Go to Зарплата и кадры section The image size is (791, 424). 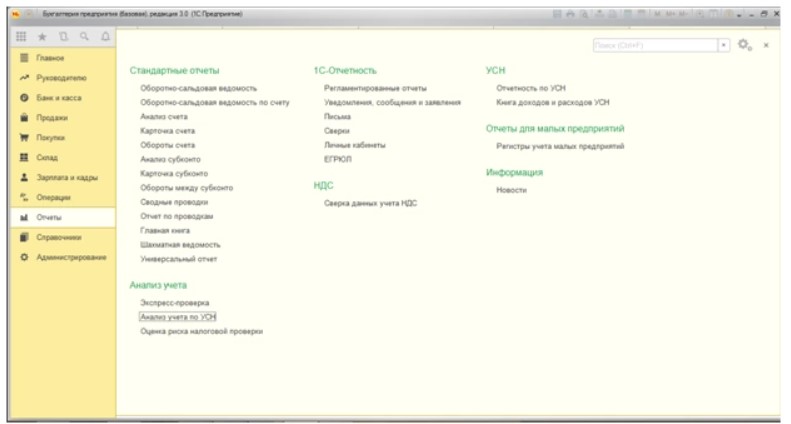click(x=67, y=177)
